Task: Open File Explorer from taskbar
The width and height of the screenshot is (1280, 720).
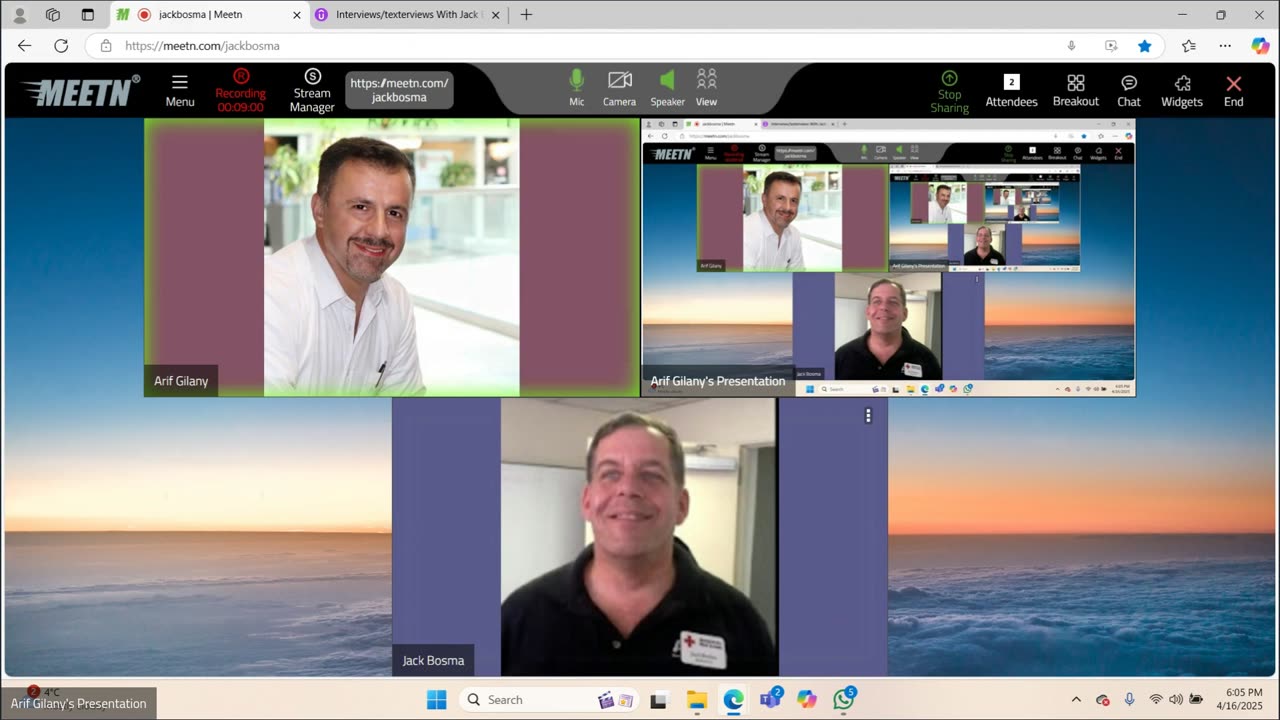Action: [697, 700]
